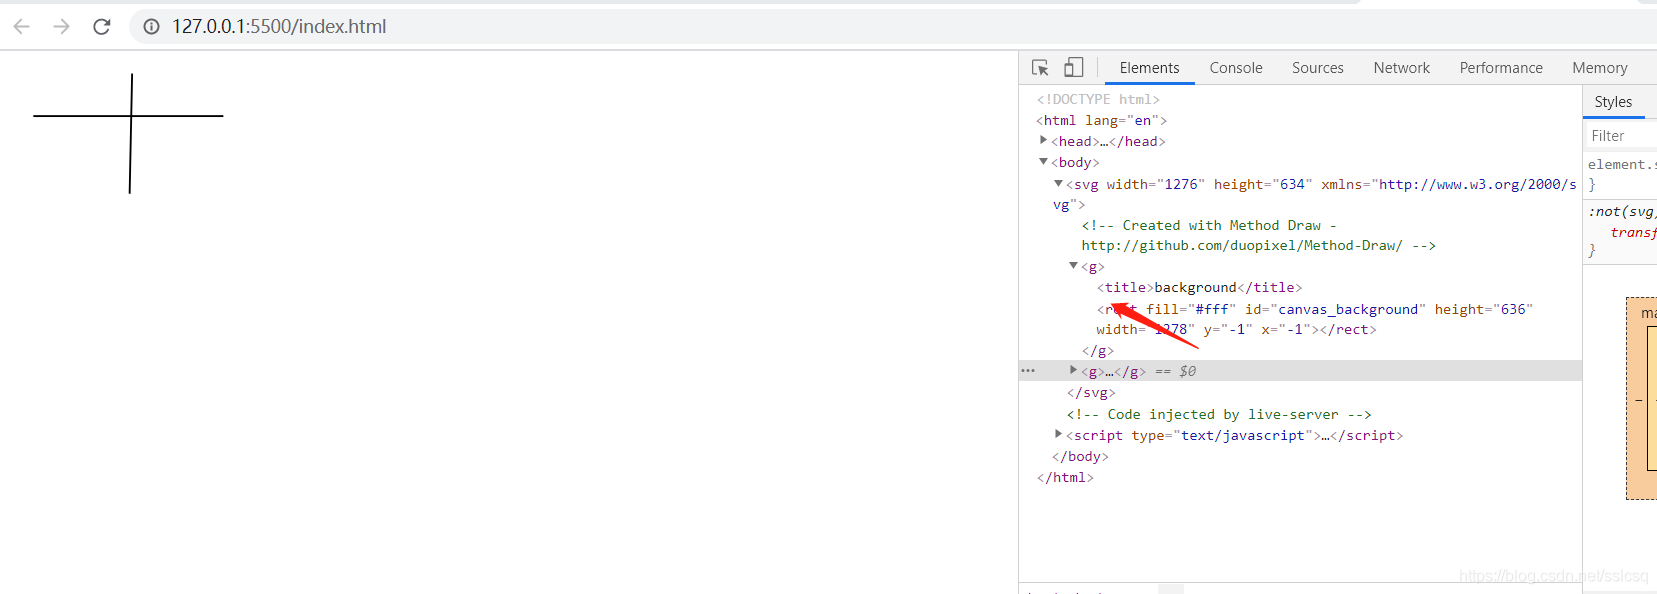Open the Performance tab
The image size is (1657, 594).
click(1501, 68)
